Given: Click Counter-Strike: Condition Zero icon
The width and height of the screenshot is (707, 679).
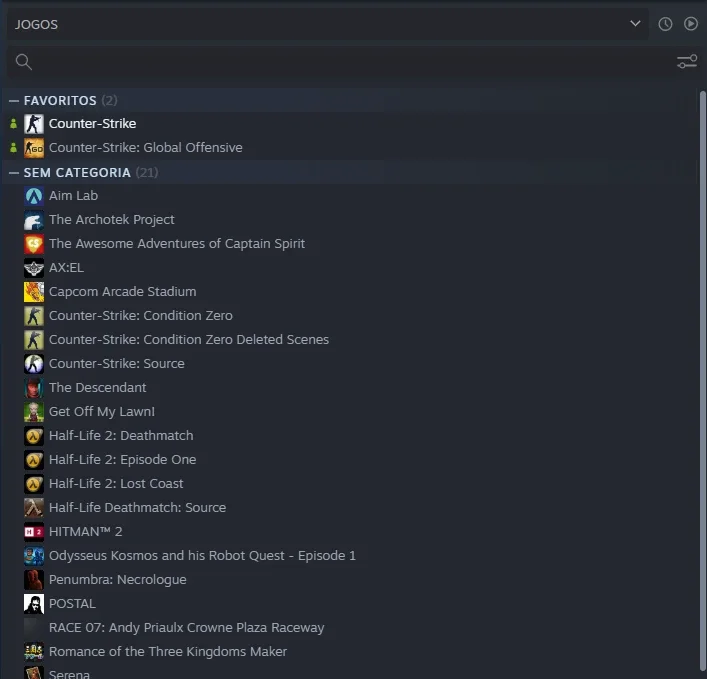Looking at the screenshot, I should click(x=34, y=316).
